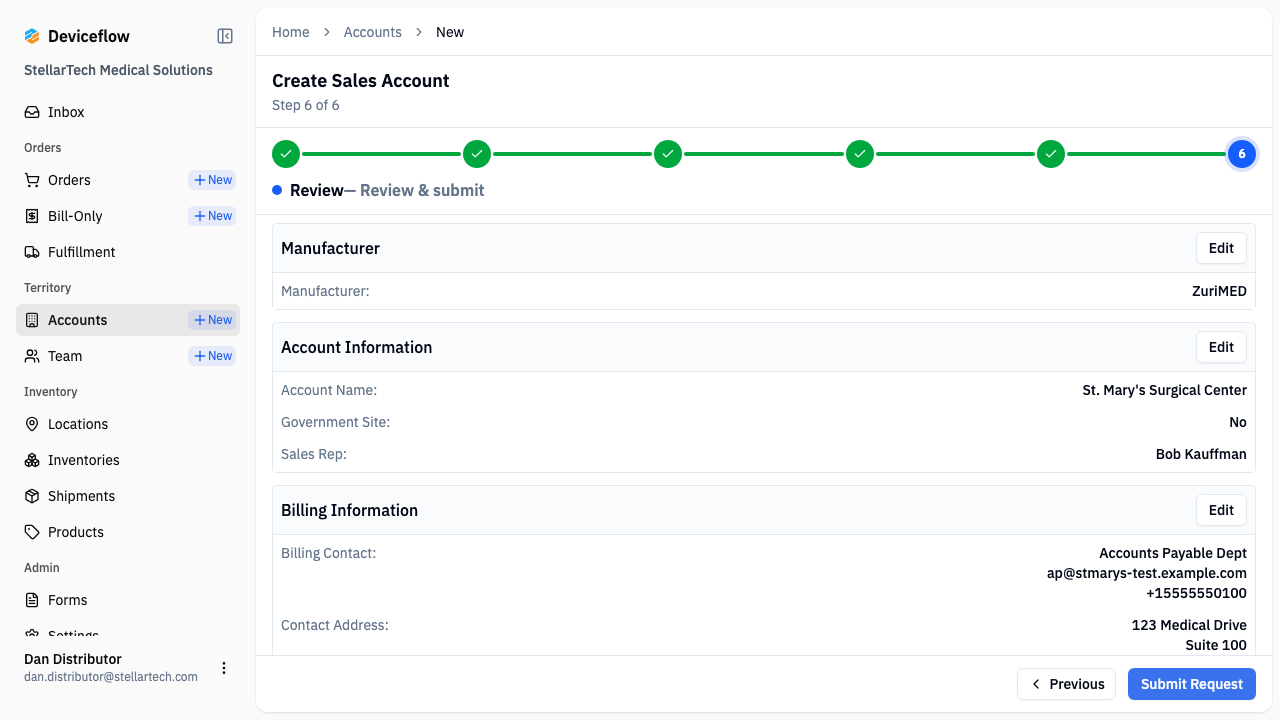Go back with the Previous button
Screen dimensions: 1280x720
(x=1066, y=684)
